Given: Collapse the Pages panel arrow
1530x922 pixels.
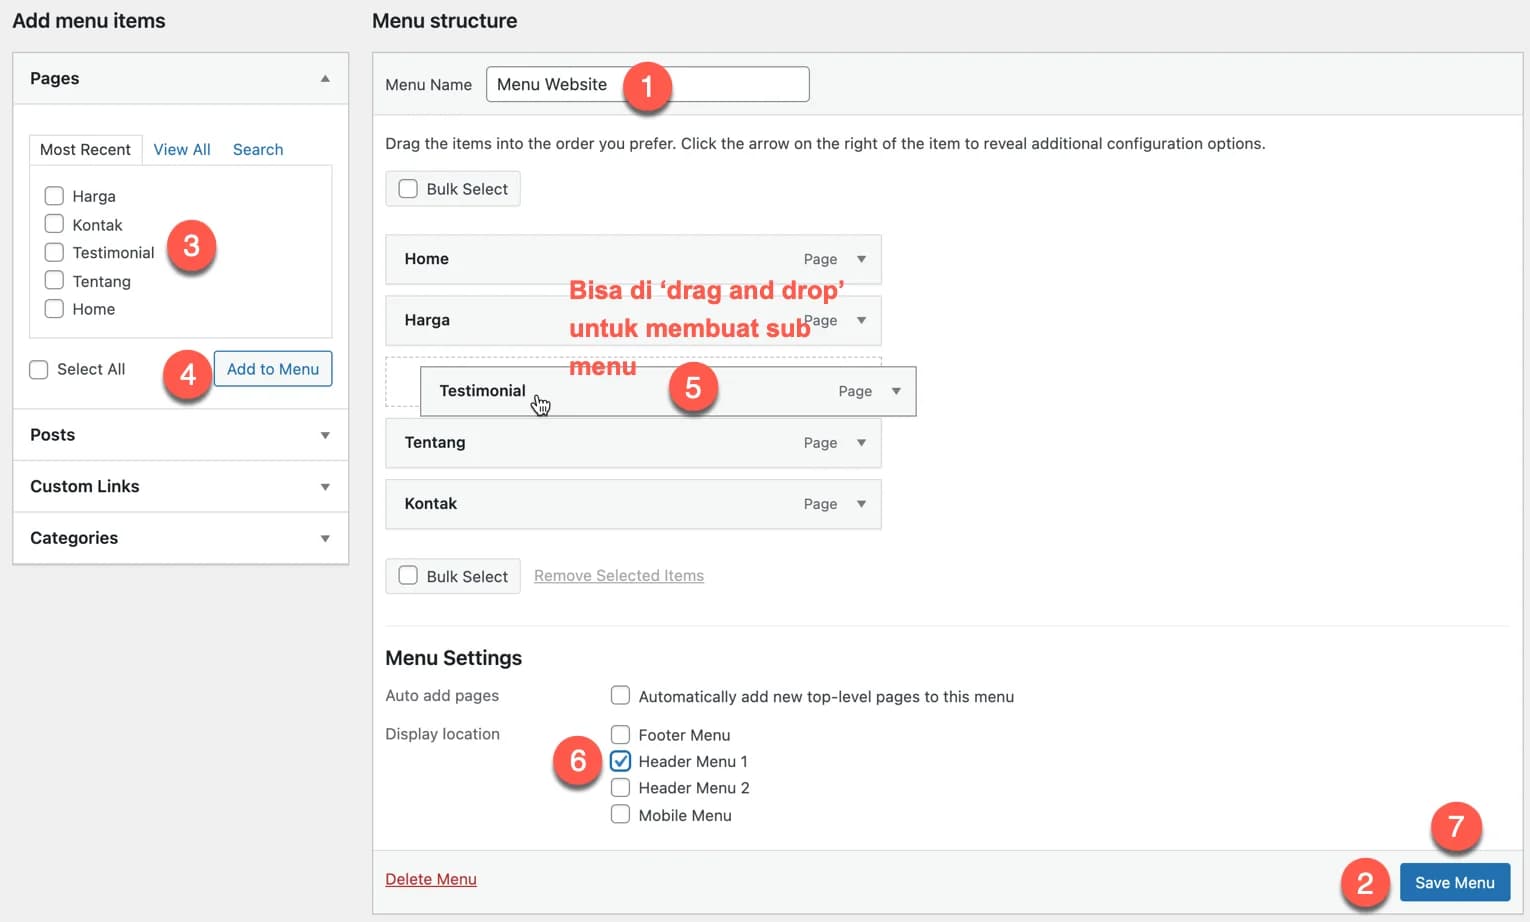Looking at the screenshot, I should click(x=325, y=79).
